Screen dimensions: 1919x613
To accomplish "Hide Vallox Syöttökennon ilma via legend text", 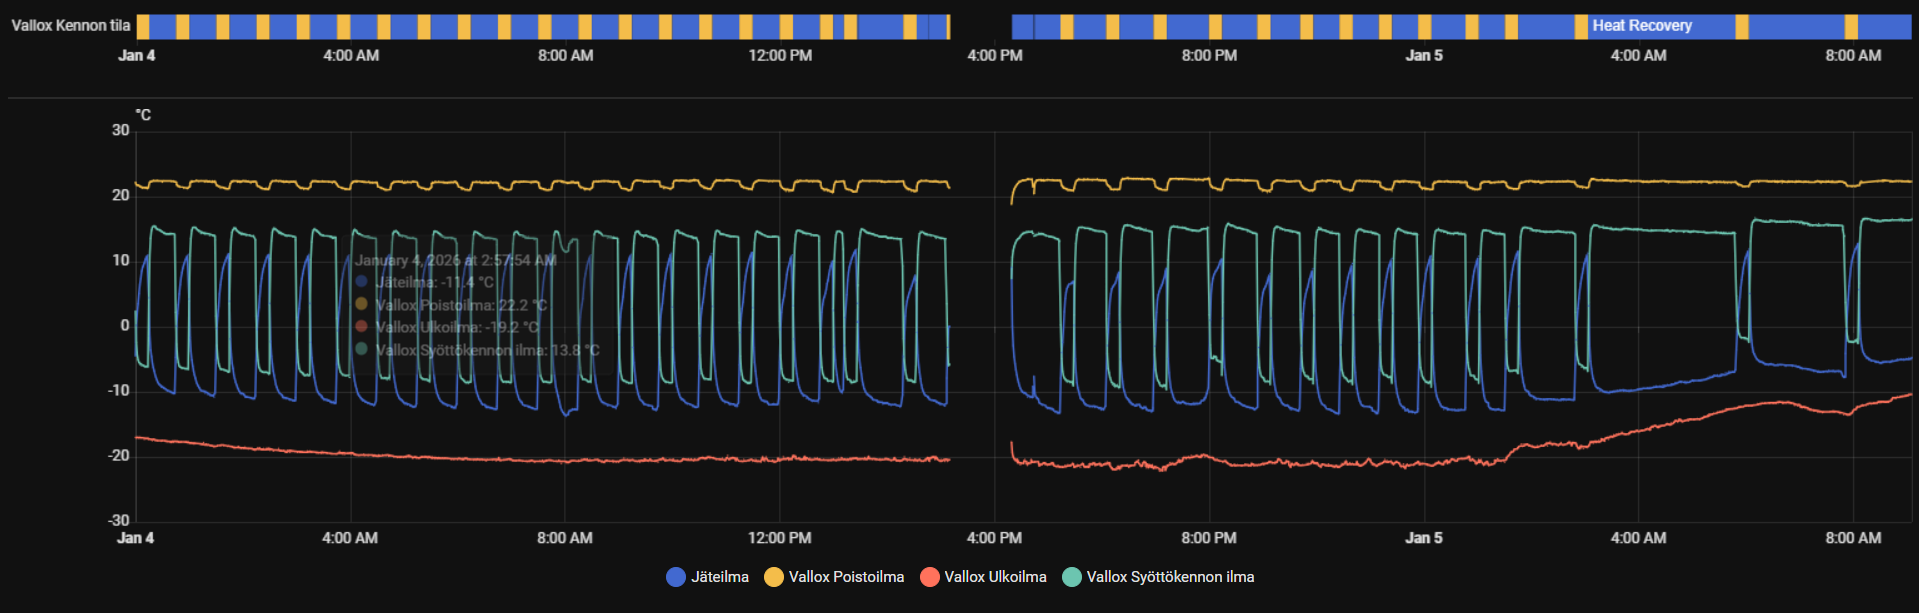I will [x=1170, y=577].
